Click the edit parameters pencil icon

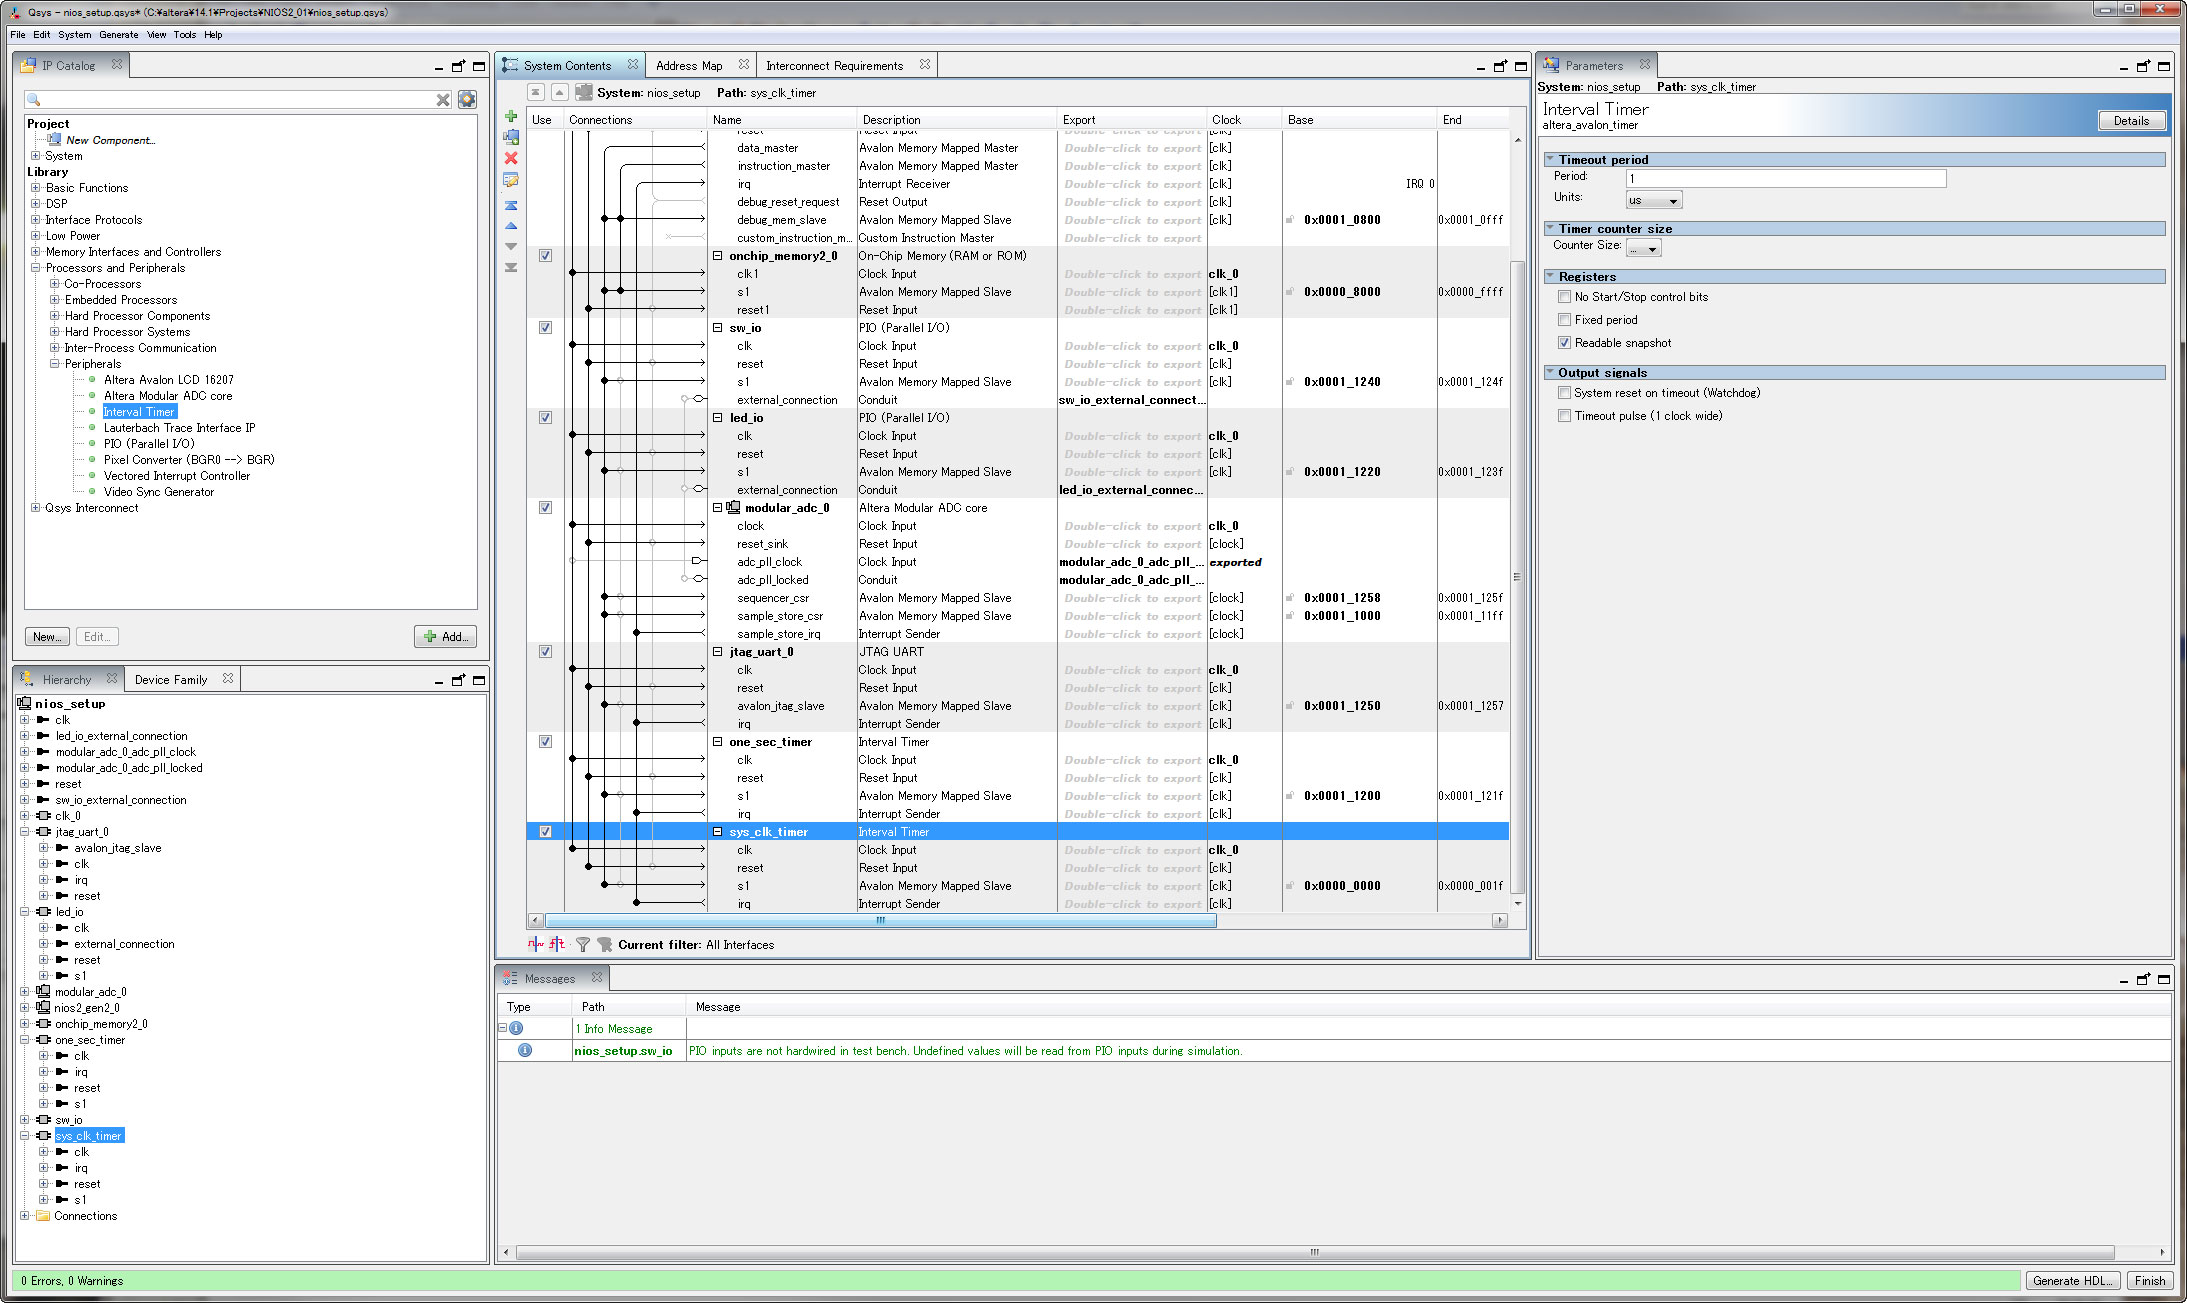tap(511, 180)
